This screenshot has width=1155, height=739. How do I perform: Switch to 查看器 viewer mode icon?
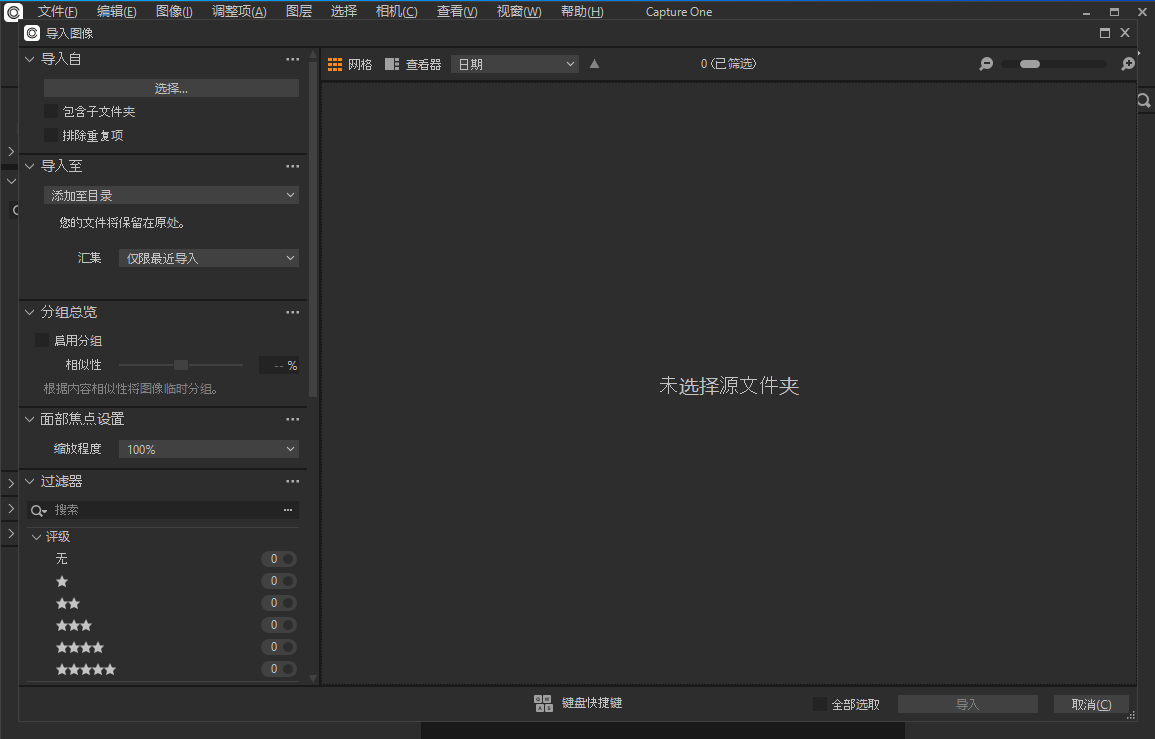pos(392,63)
